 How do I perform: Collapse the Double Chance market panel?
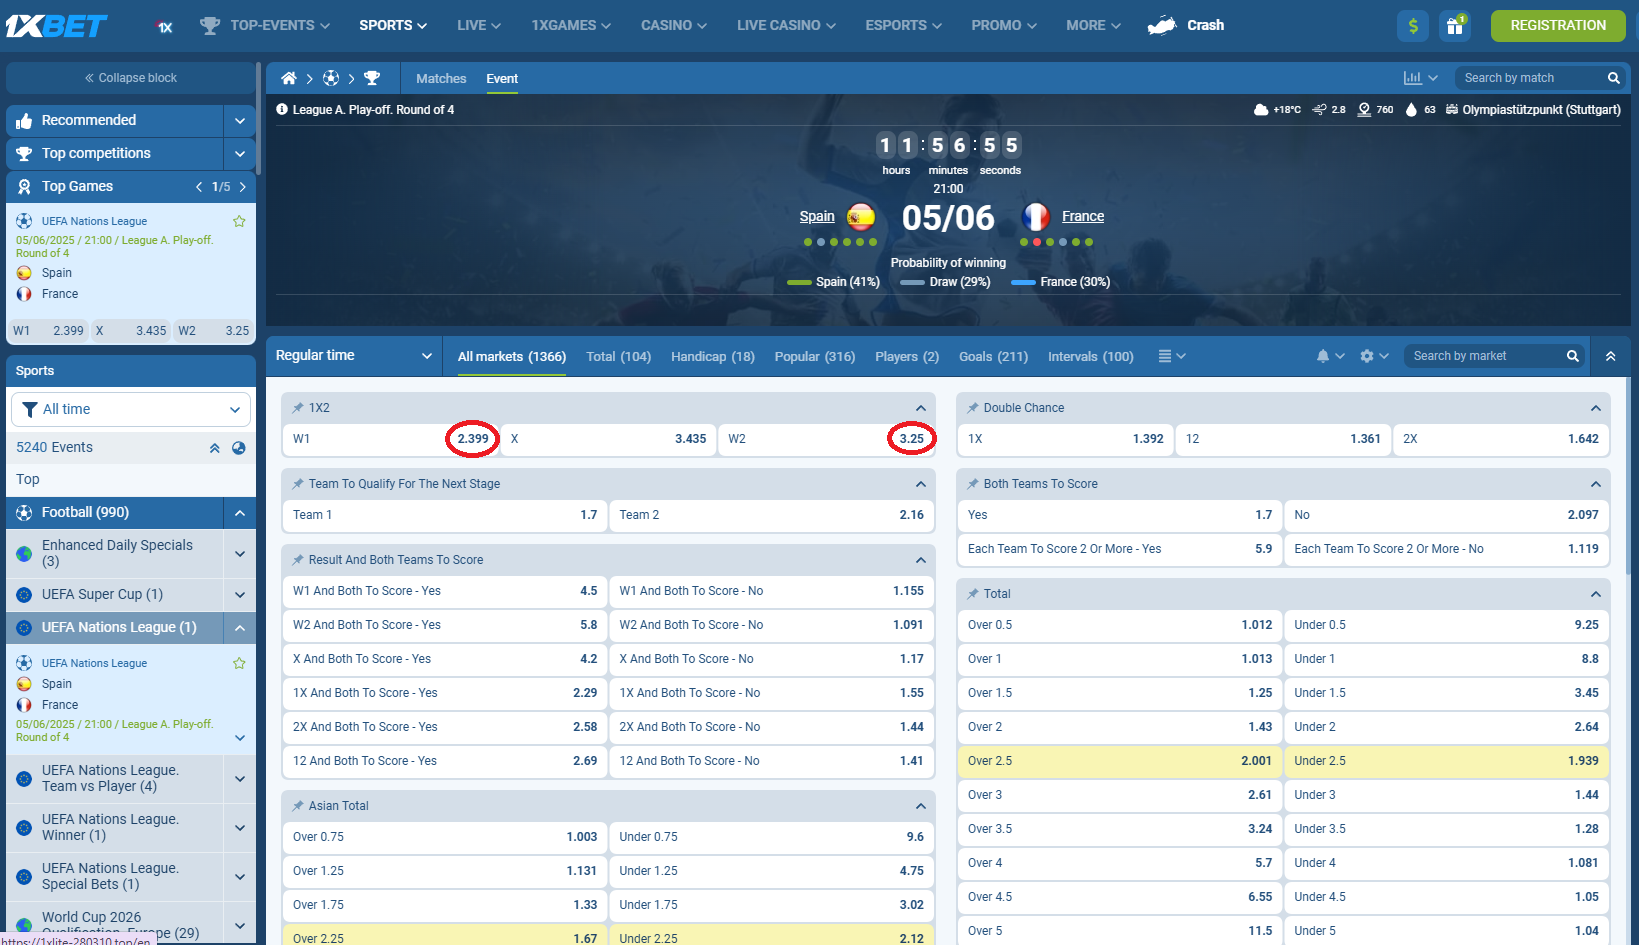pos(1595,408)
